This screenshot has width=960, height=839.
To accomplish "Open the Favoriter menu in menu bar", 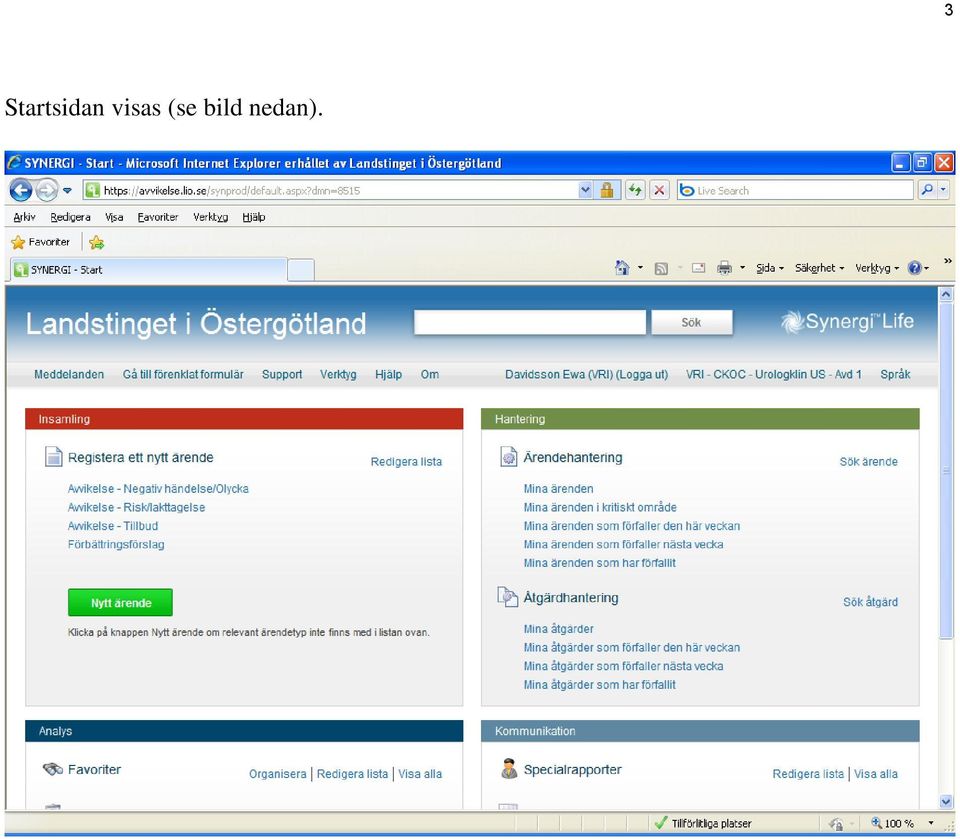I will (x=157, y=217).
